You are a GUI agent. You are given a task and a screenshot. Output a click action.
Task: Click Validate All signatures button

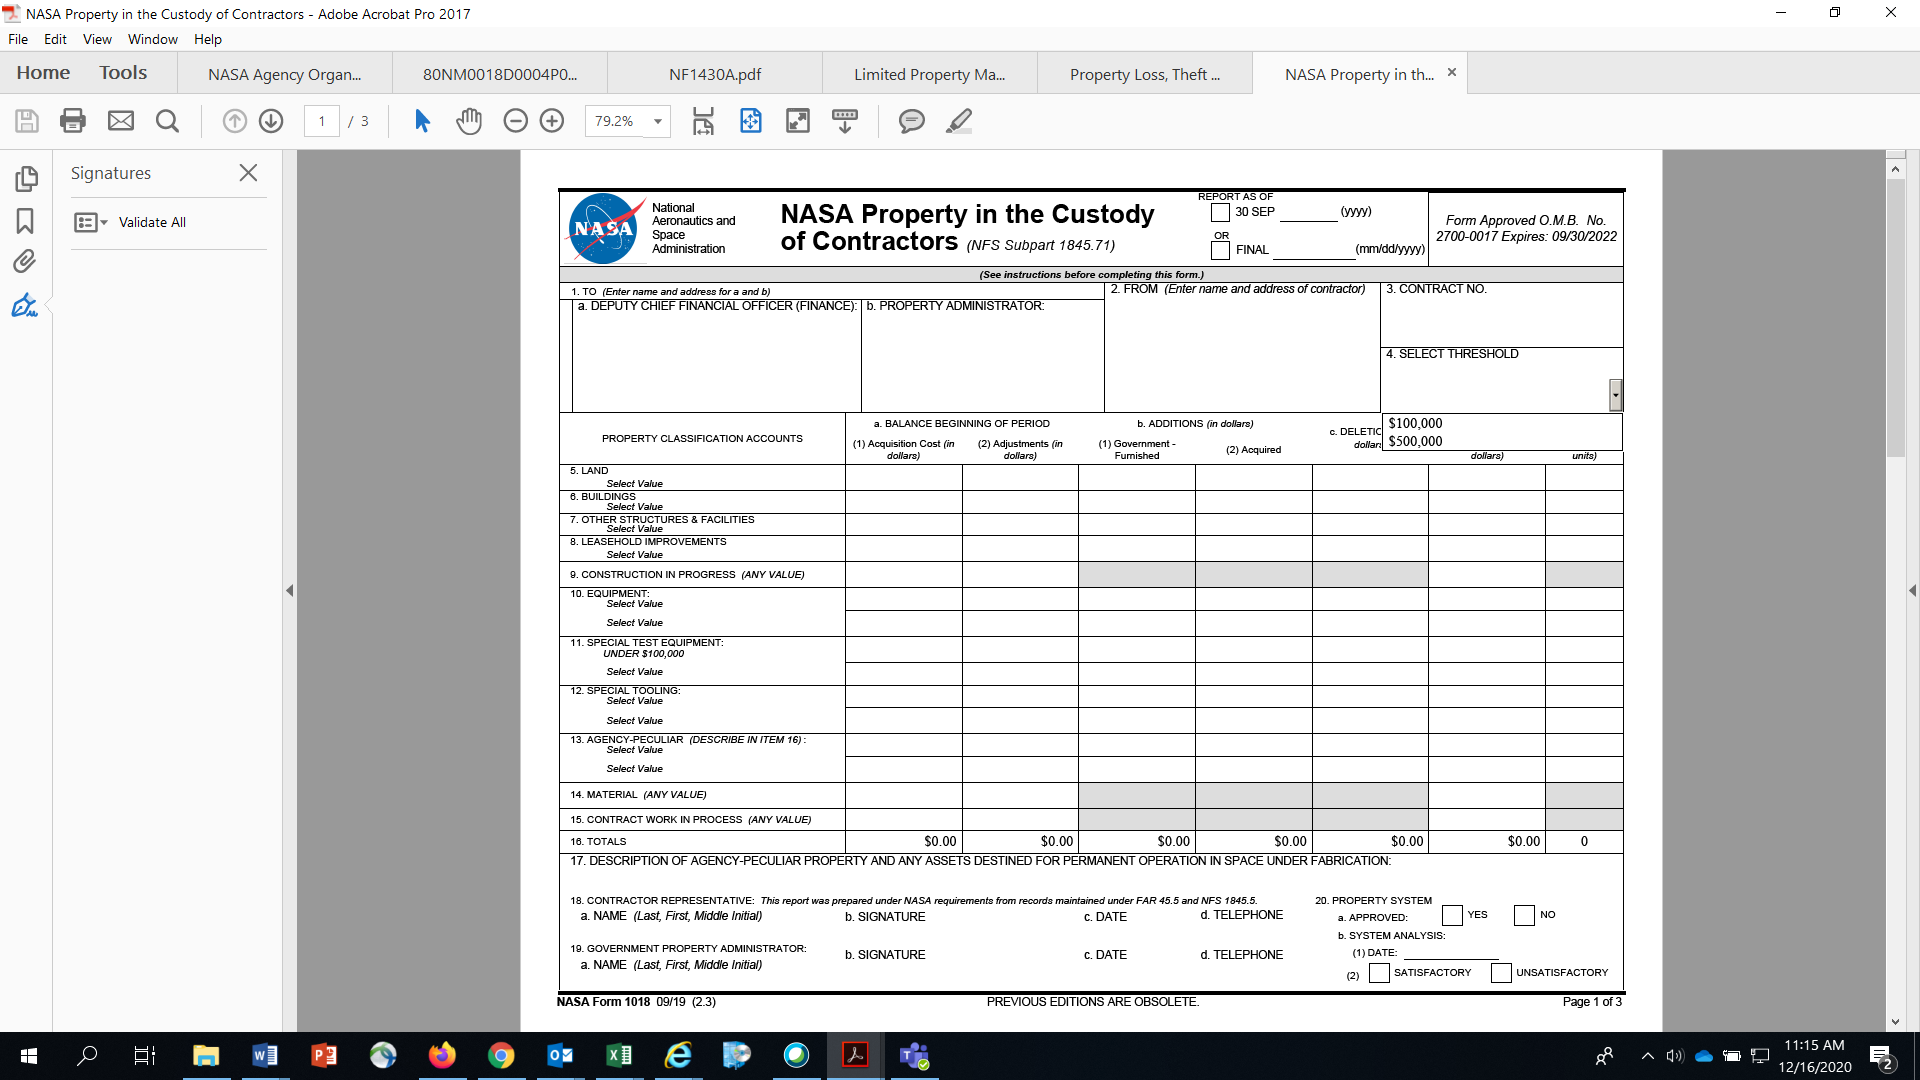152,222
